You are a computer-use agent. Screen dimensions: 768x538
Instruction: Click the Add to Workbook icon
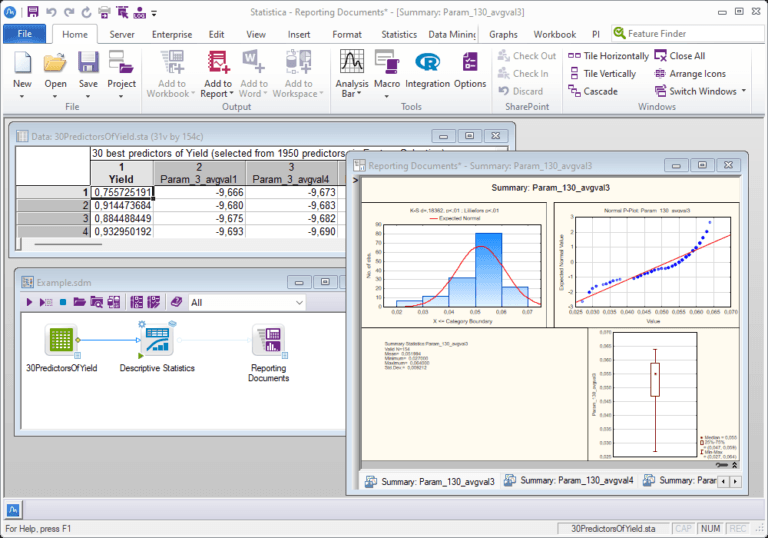point(172,62)
